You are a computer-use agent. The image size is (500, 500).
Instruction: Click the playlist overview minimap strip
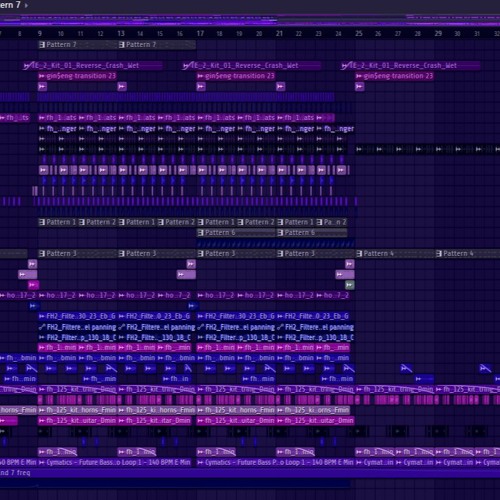pos(250,20)
